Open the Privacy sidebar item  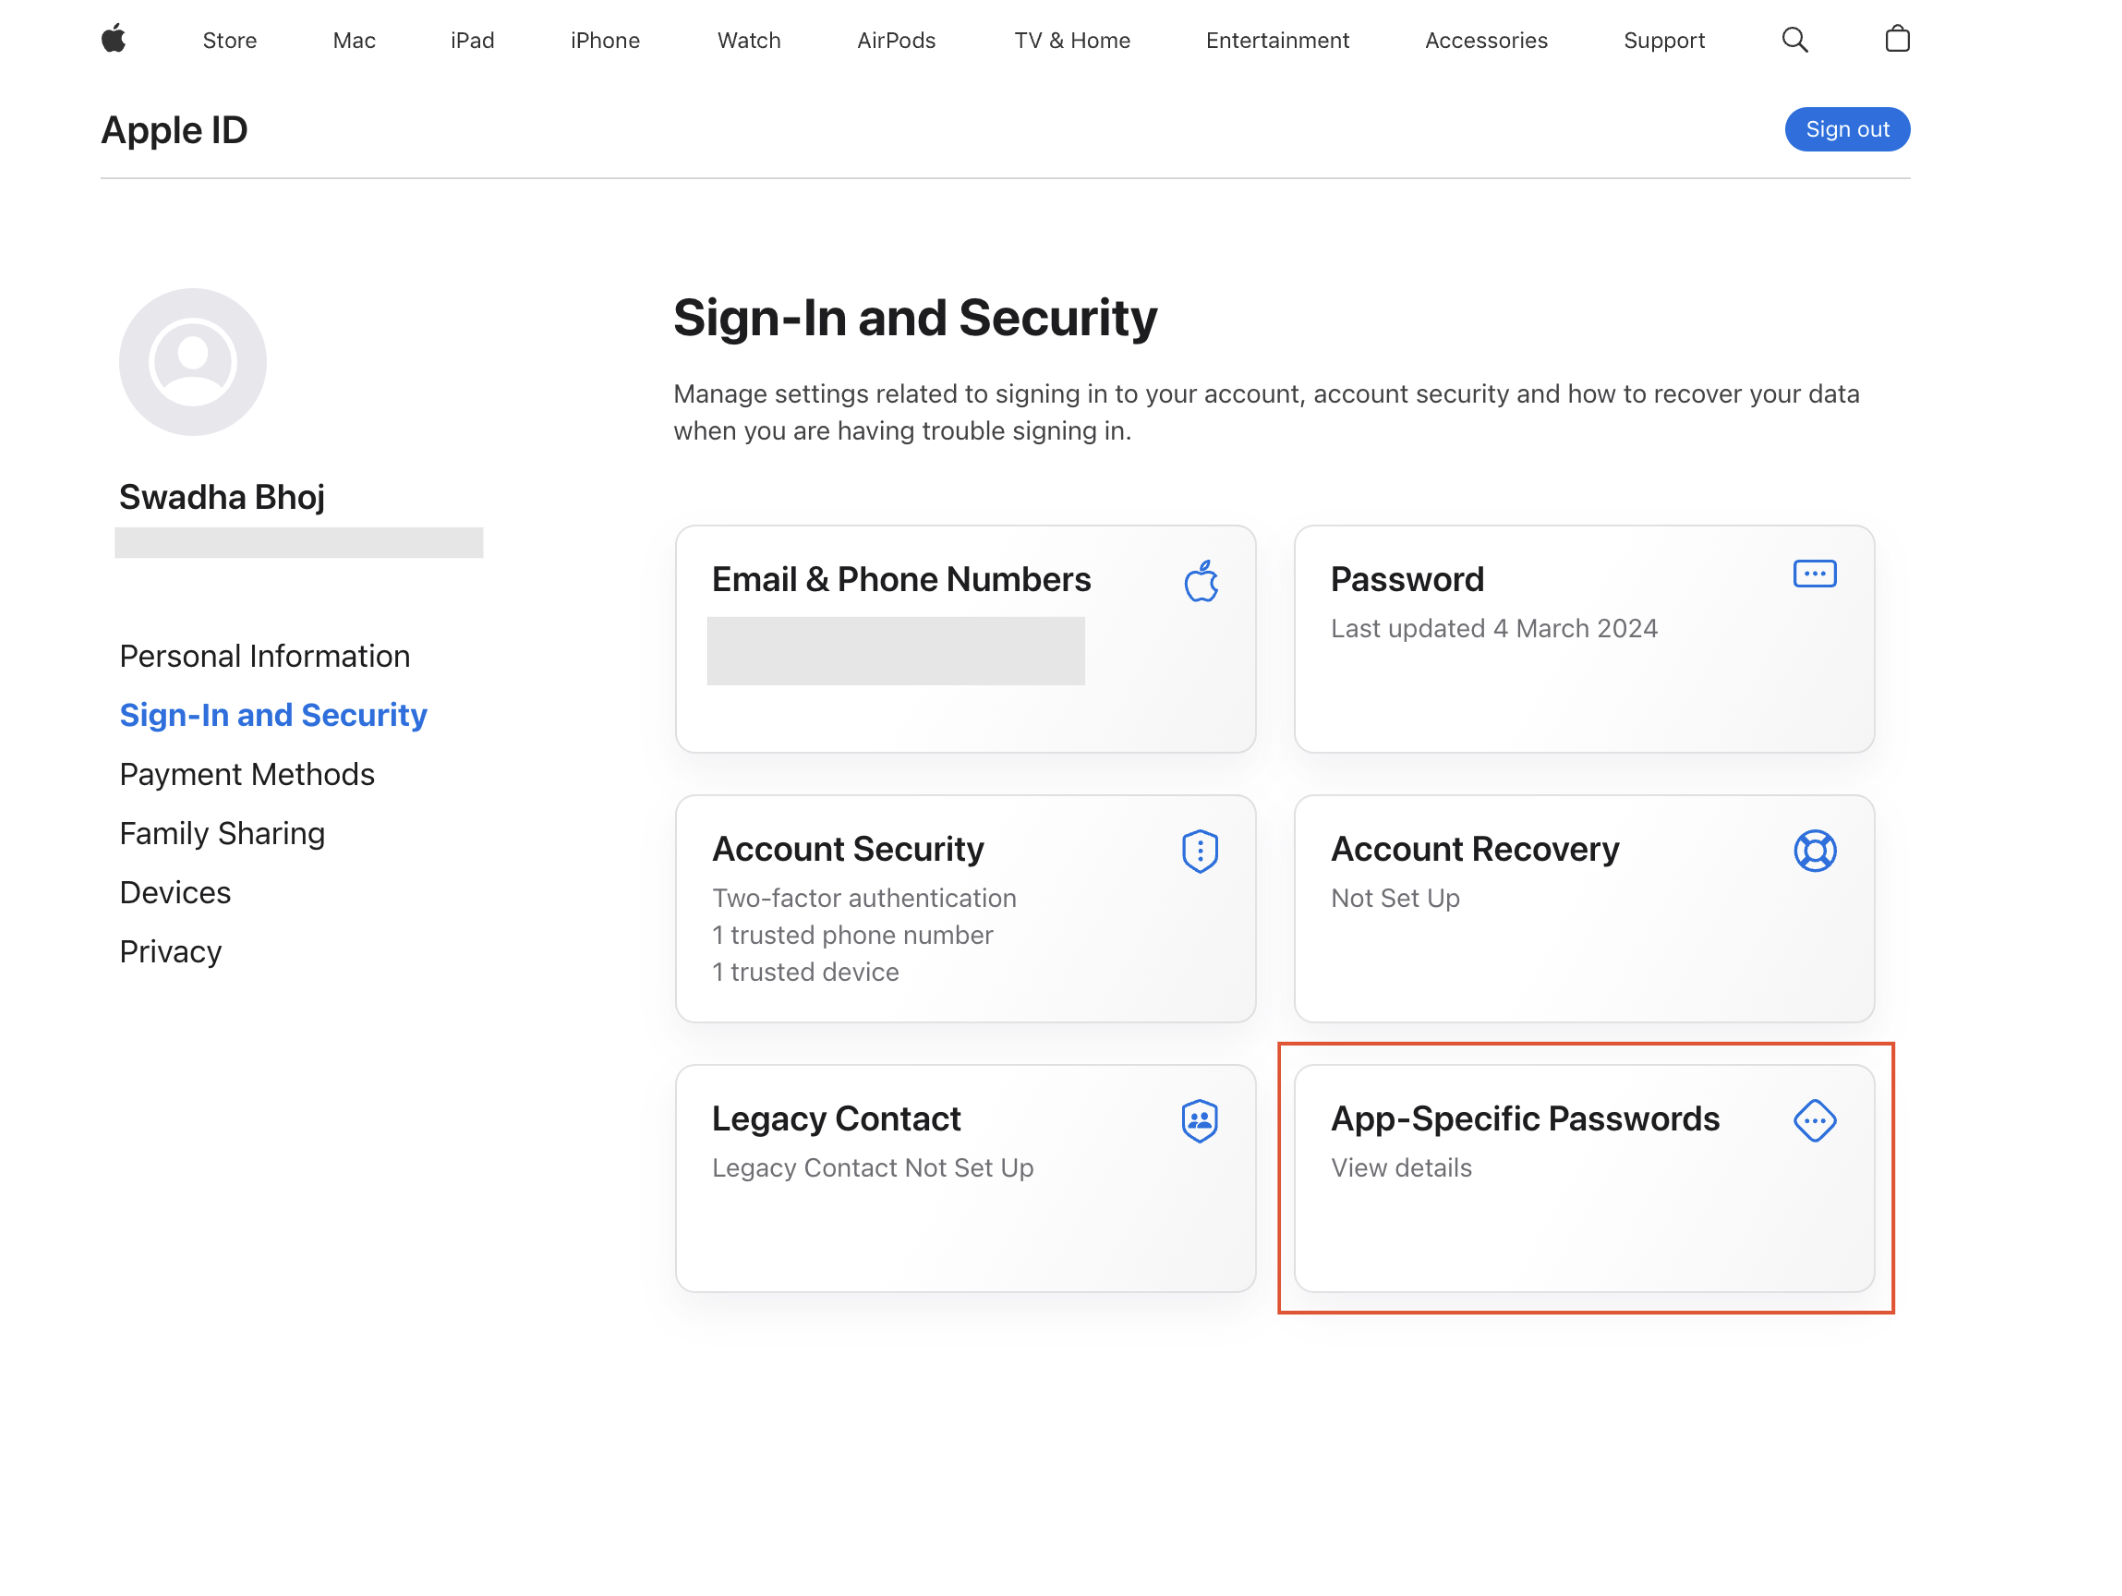click(170, 951)
